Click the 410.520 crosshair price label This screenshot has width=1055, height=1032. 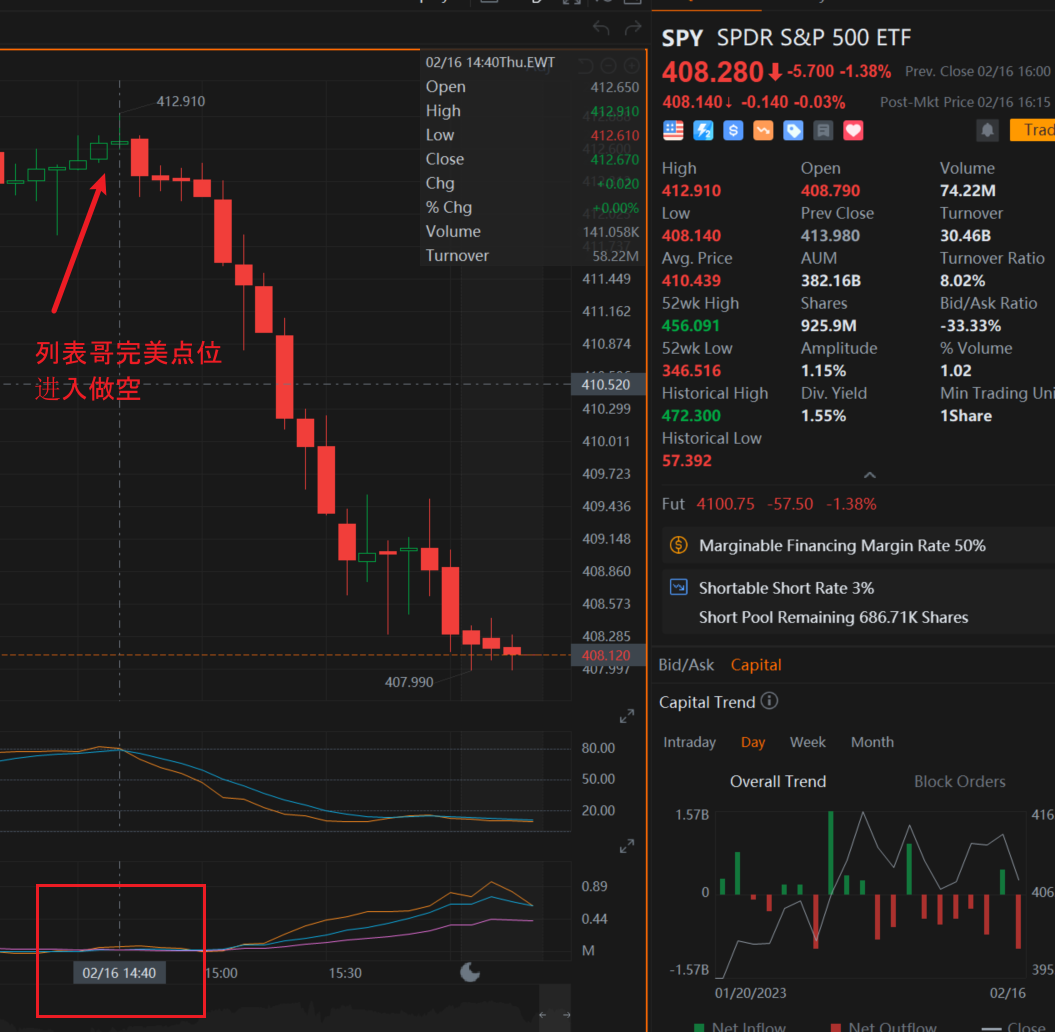(x=608, y=385)
